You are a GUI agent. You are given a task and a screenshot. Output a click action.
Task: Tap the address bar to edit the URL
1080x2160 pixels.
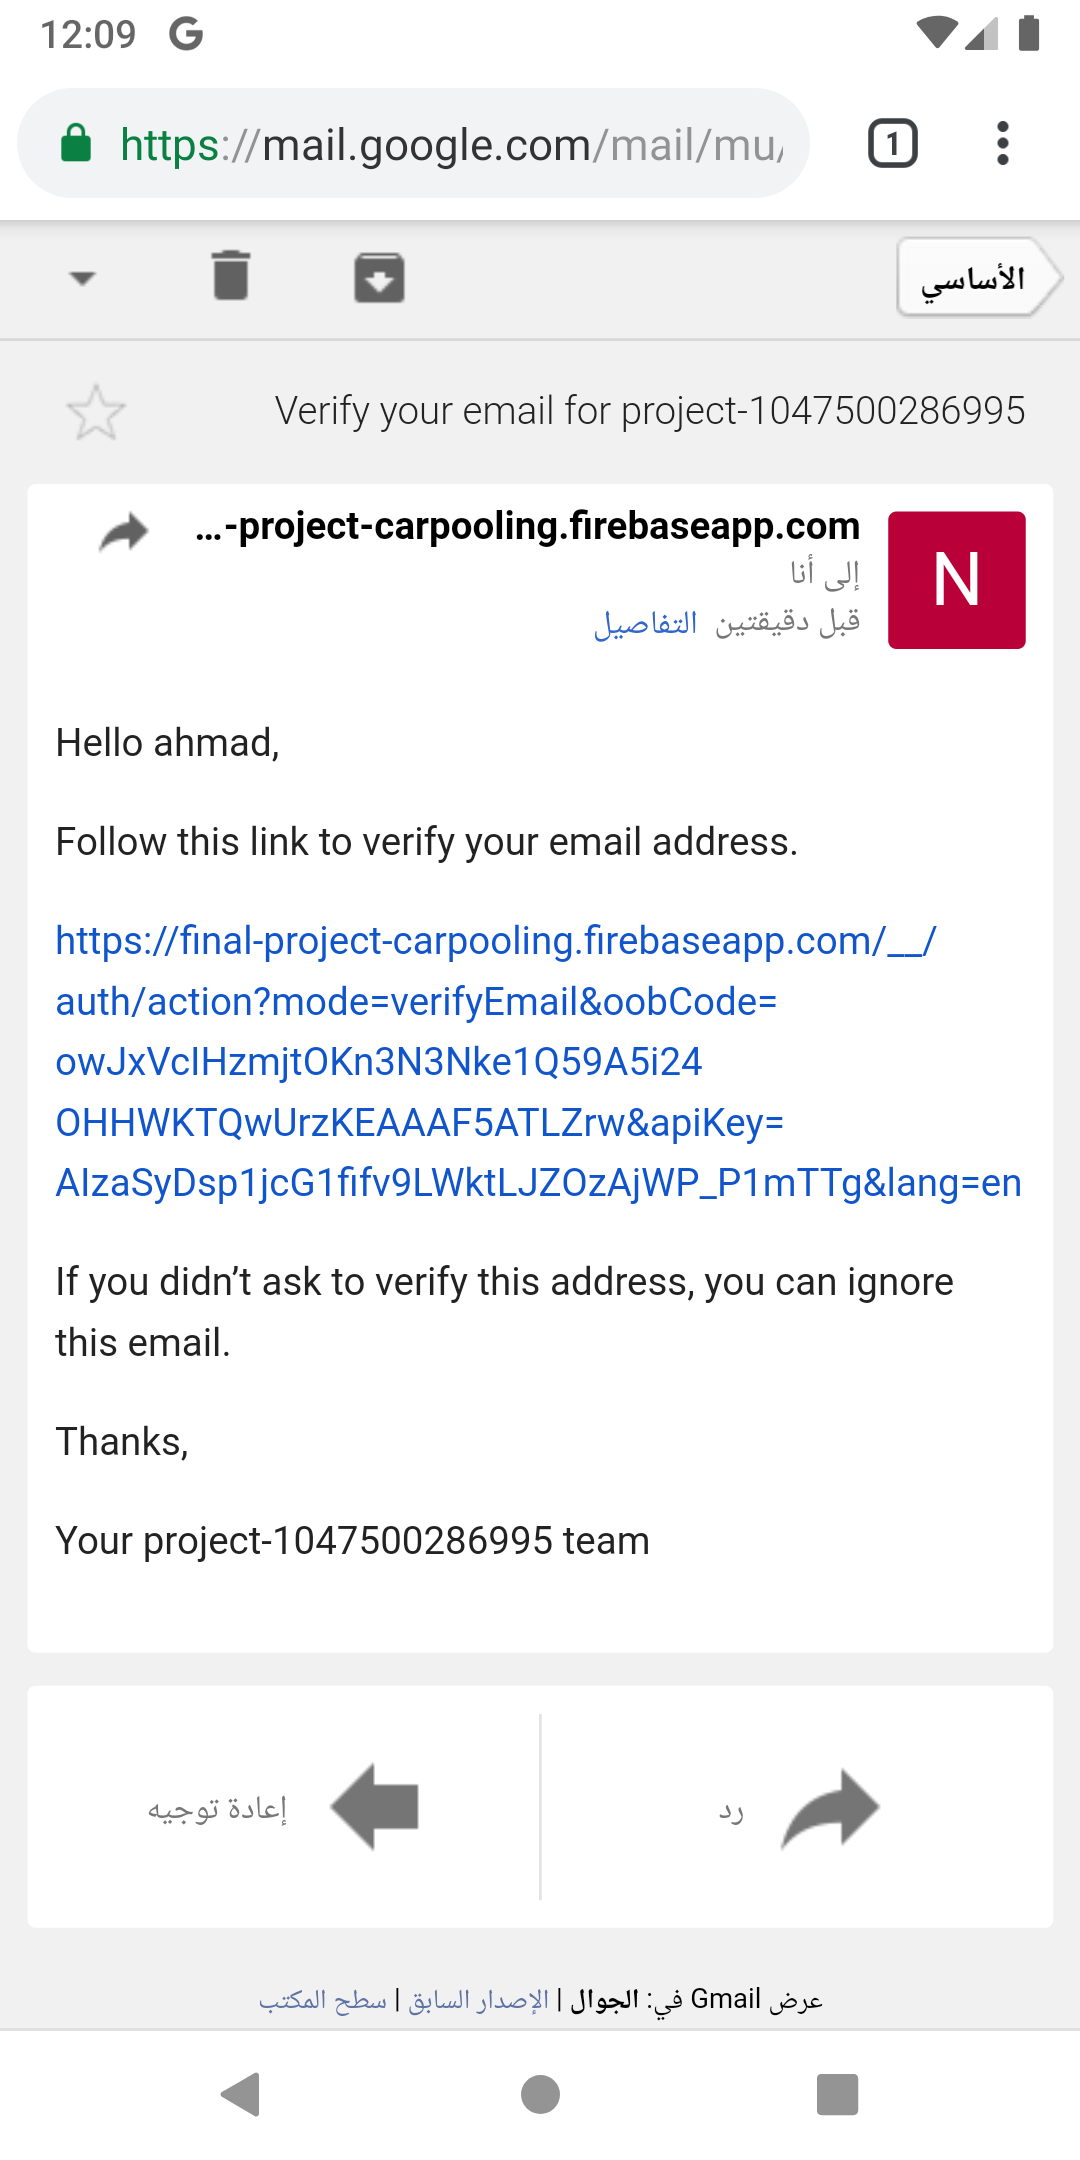[450, 142]
